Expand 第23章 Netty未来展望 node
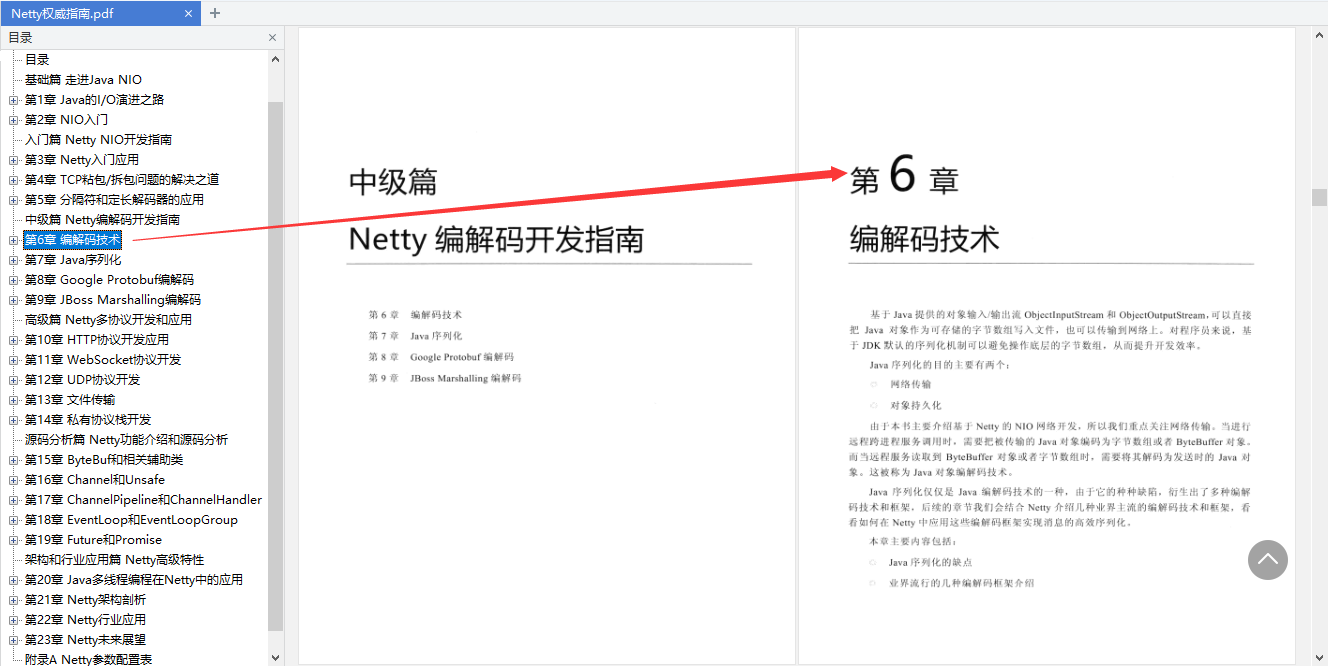This screenshot has height=666, width=1328. coord(13,640)
